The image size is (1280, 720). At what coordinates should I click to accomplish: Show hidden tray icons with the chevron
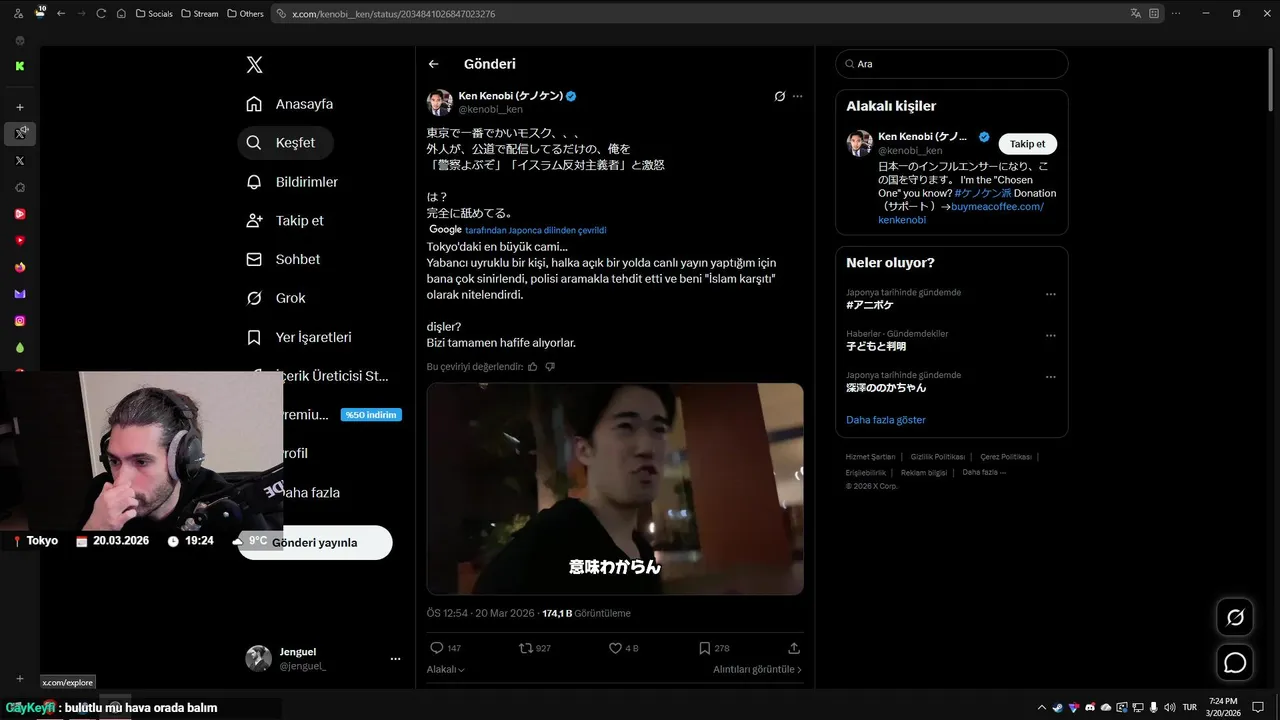click(1041, 707)
